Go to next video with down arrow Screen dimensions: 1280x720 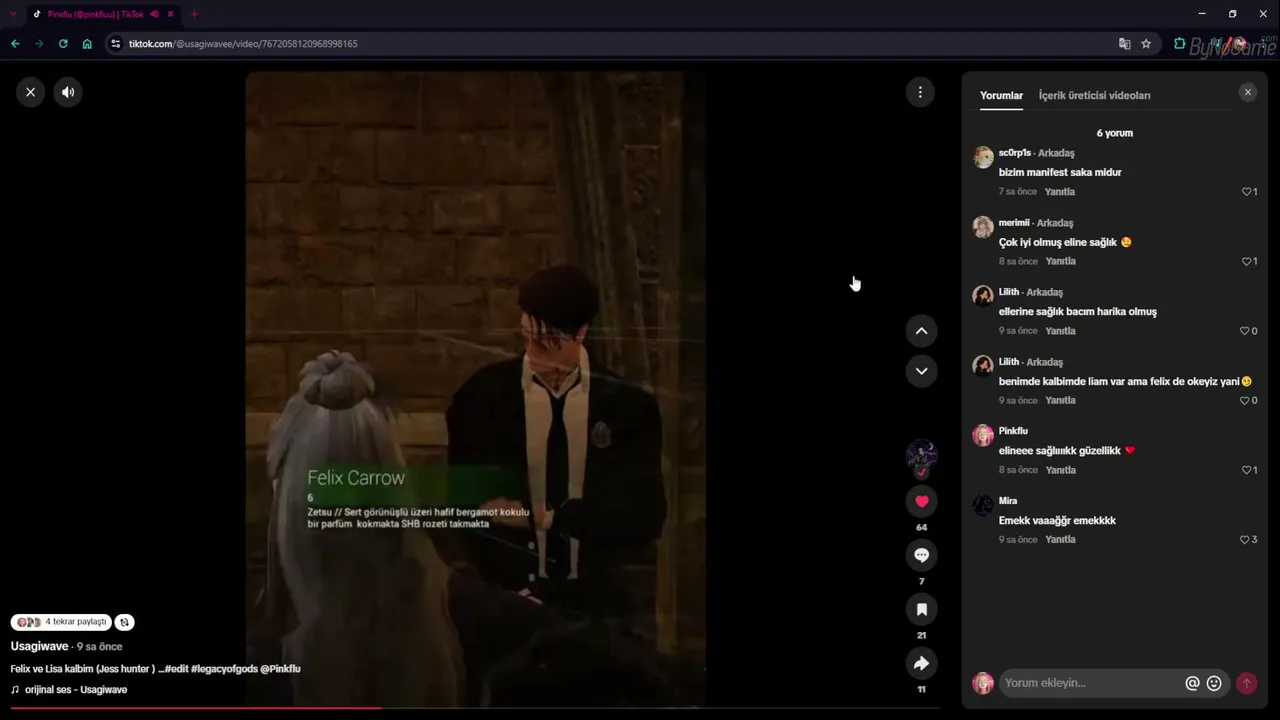point(921,371)
